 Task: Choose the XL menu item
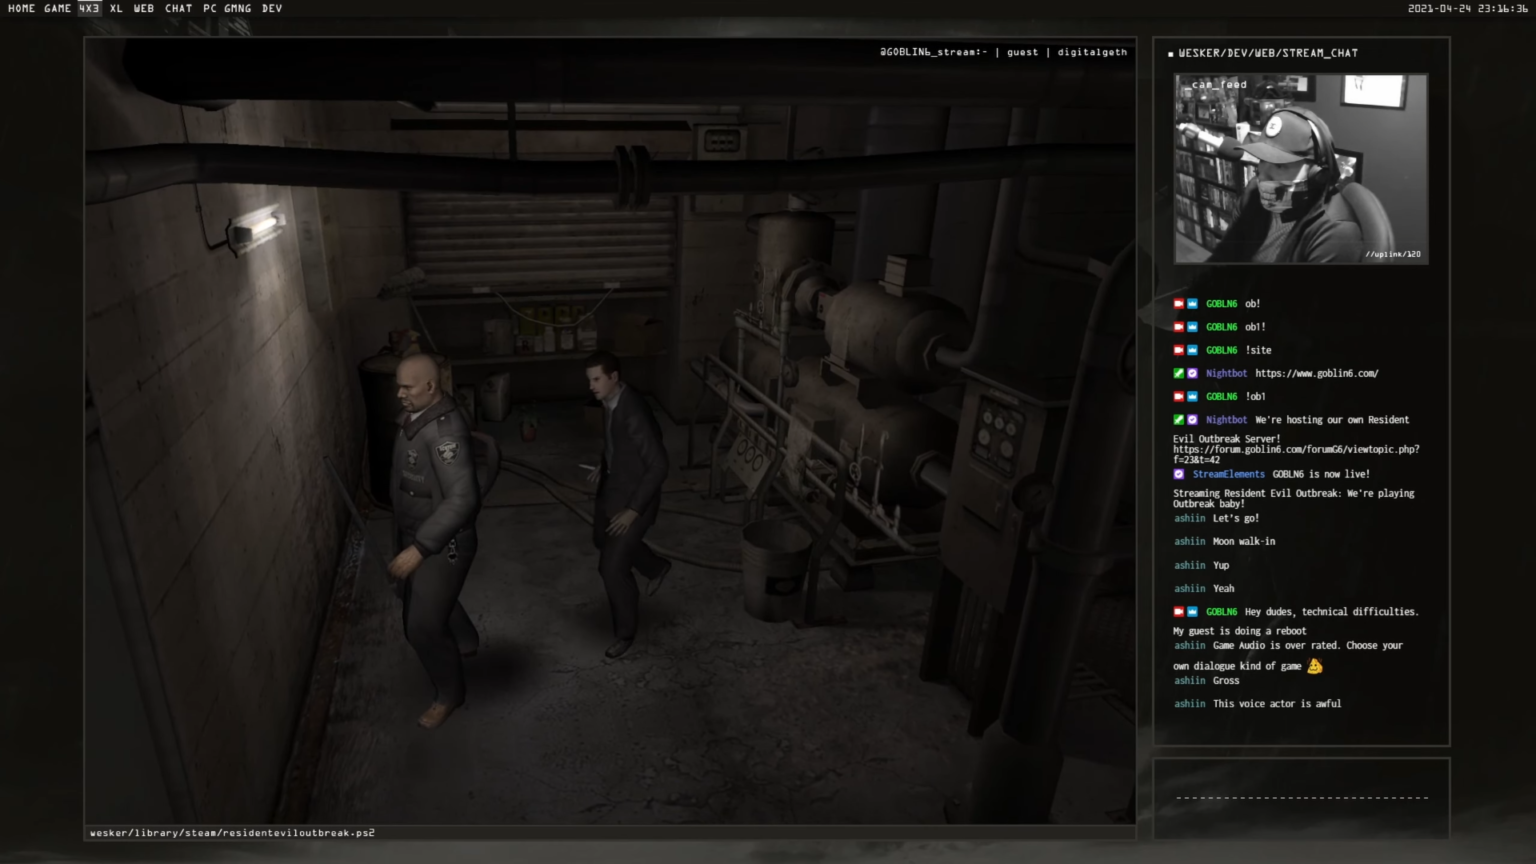point(116,8)
